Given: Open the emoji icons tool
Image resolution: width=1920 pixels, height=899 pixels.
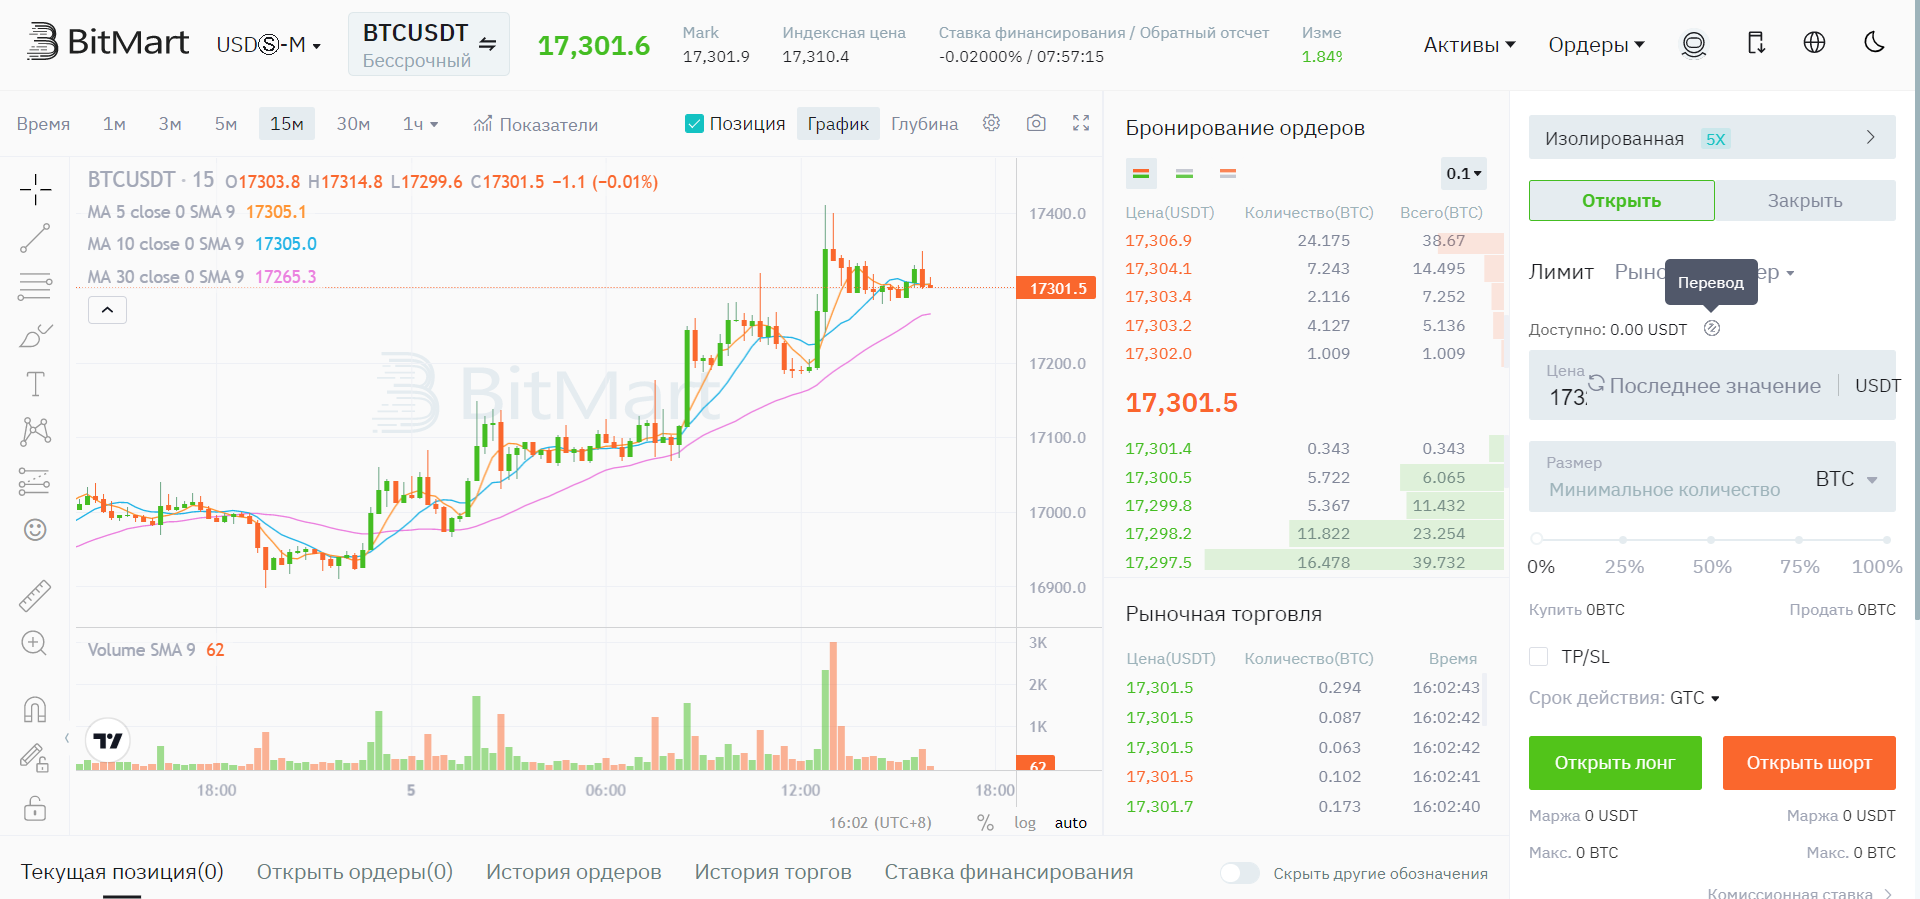Looking at the screenshot, I should click(x=35, y=530).
